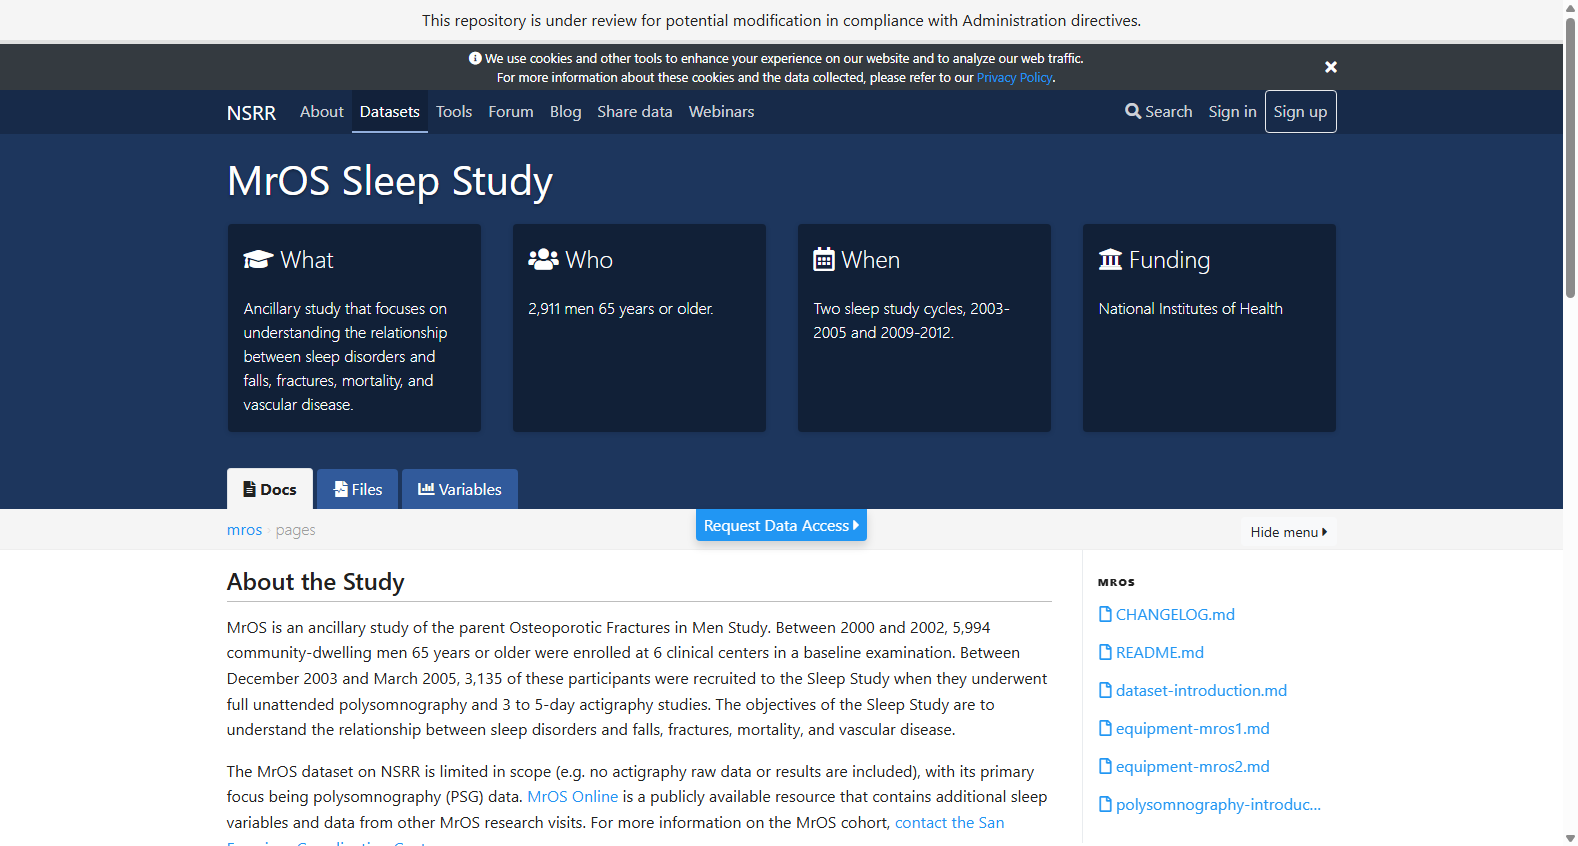Click the file icon on the Files tab
Viewport: 1578px width, 846px height.
(x=341, y=489)
